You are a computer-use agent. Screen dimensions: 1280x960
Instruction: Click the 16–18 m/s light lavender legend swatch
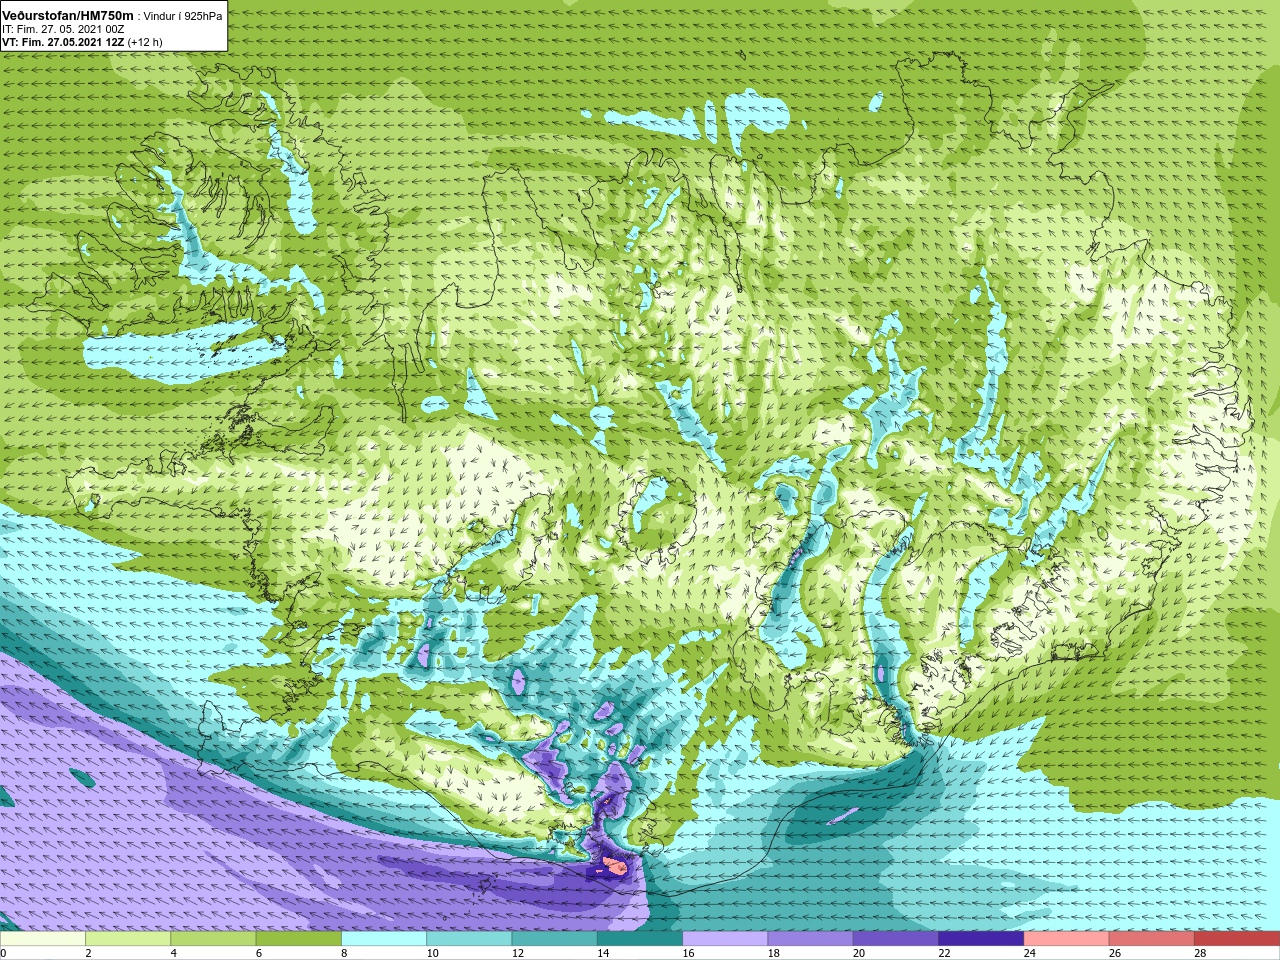click(725, 939)
